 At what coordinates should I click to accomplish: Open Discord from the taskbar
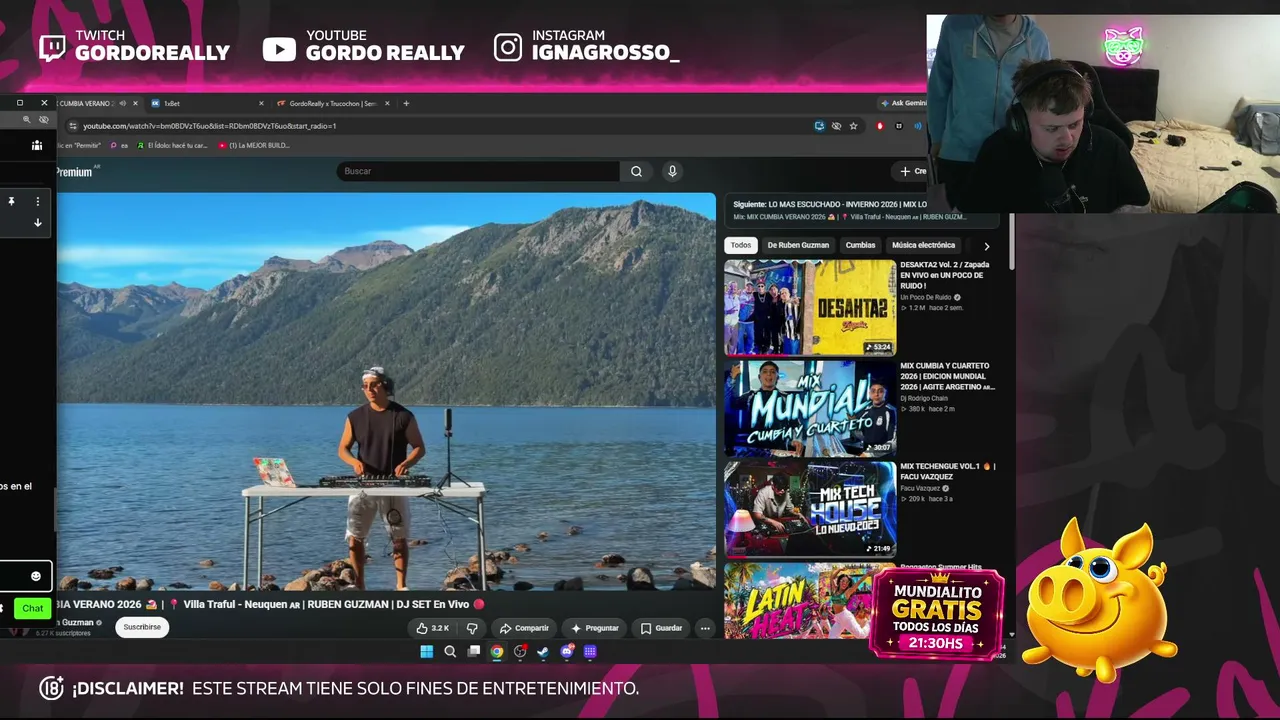pos(567,652)
